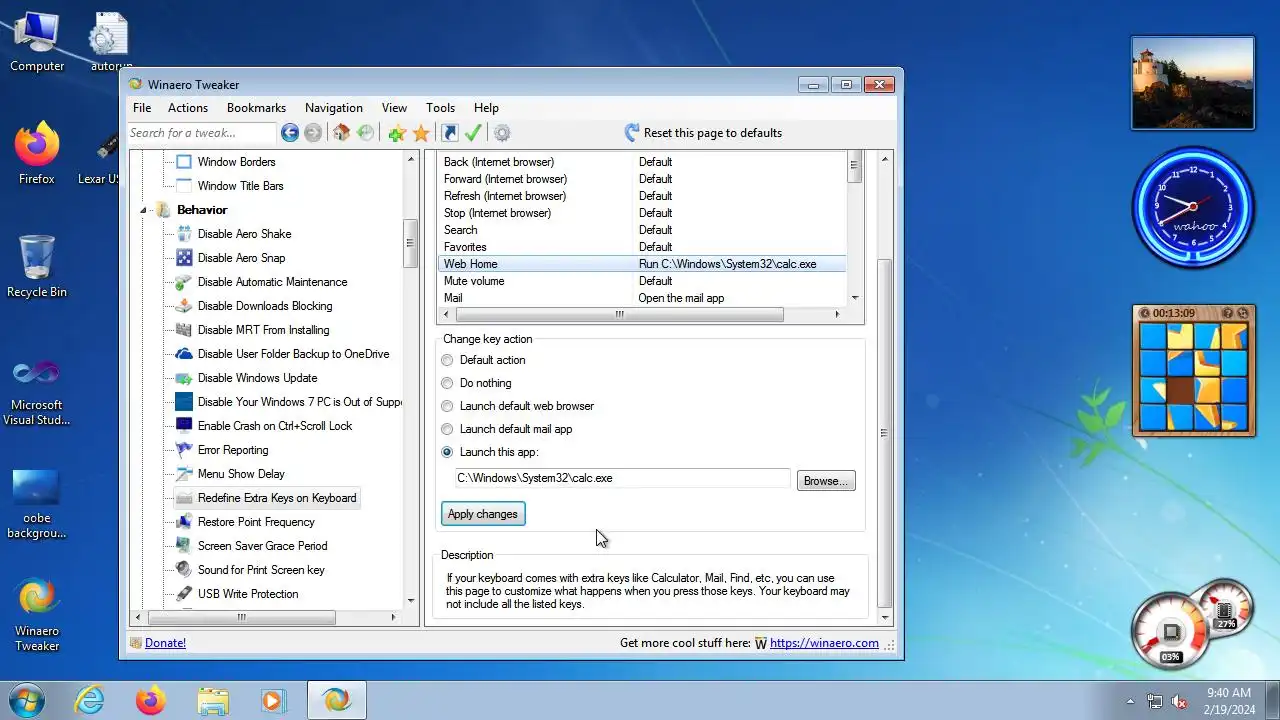Open the https://winaero.com link
This screenshot has height=720, width=1280.
[824, 643]
